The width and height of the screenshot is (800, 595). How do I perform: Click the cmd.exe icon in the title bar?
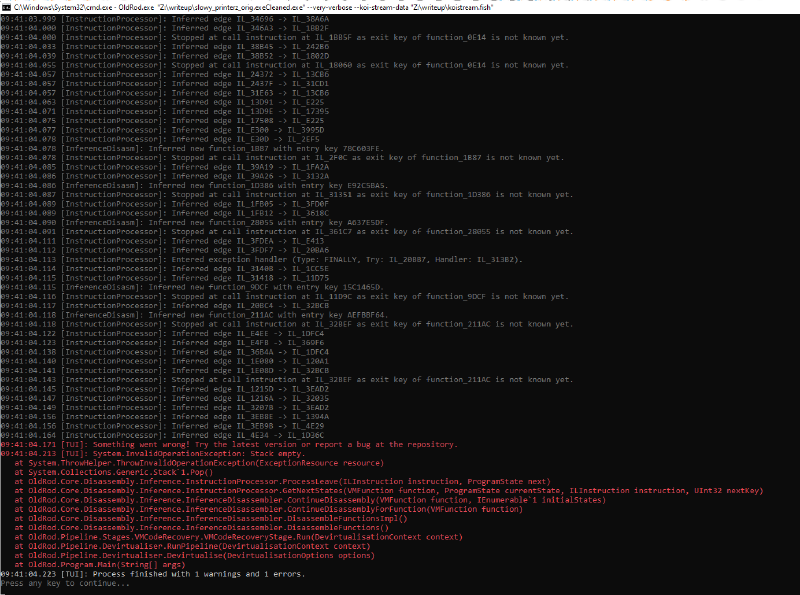[7, 6]
